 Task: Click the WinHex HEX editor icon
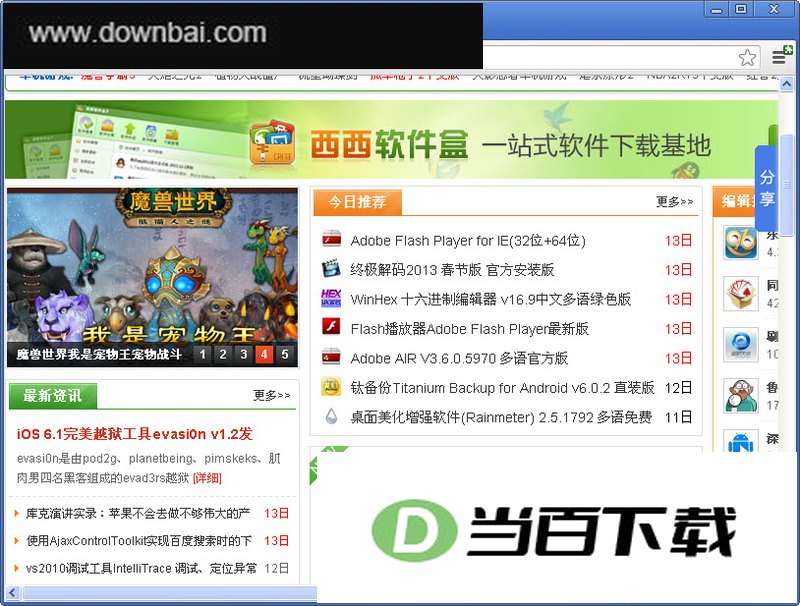point(331,298)
